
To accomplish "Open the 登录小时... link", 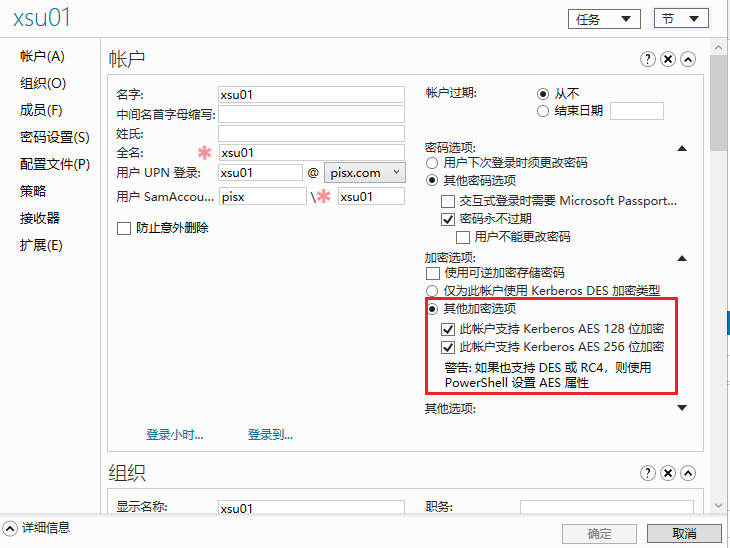I will 175,435.
